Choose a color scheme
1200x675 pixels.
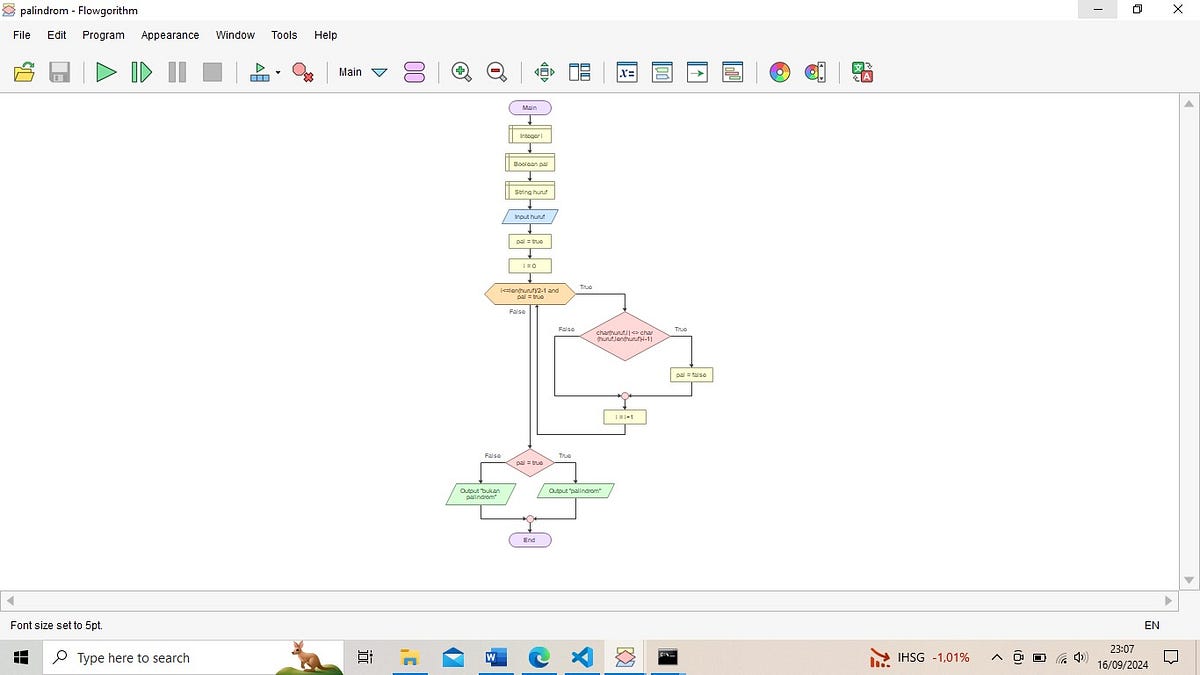[780, 72]
